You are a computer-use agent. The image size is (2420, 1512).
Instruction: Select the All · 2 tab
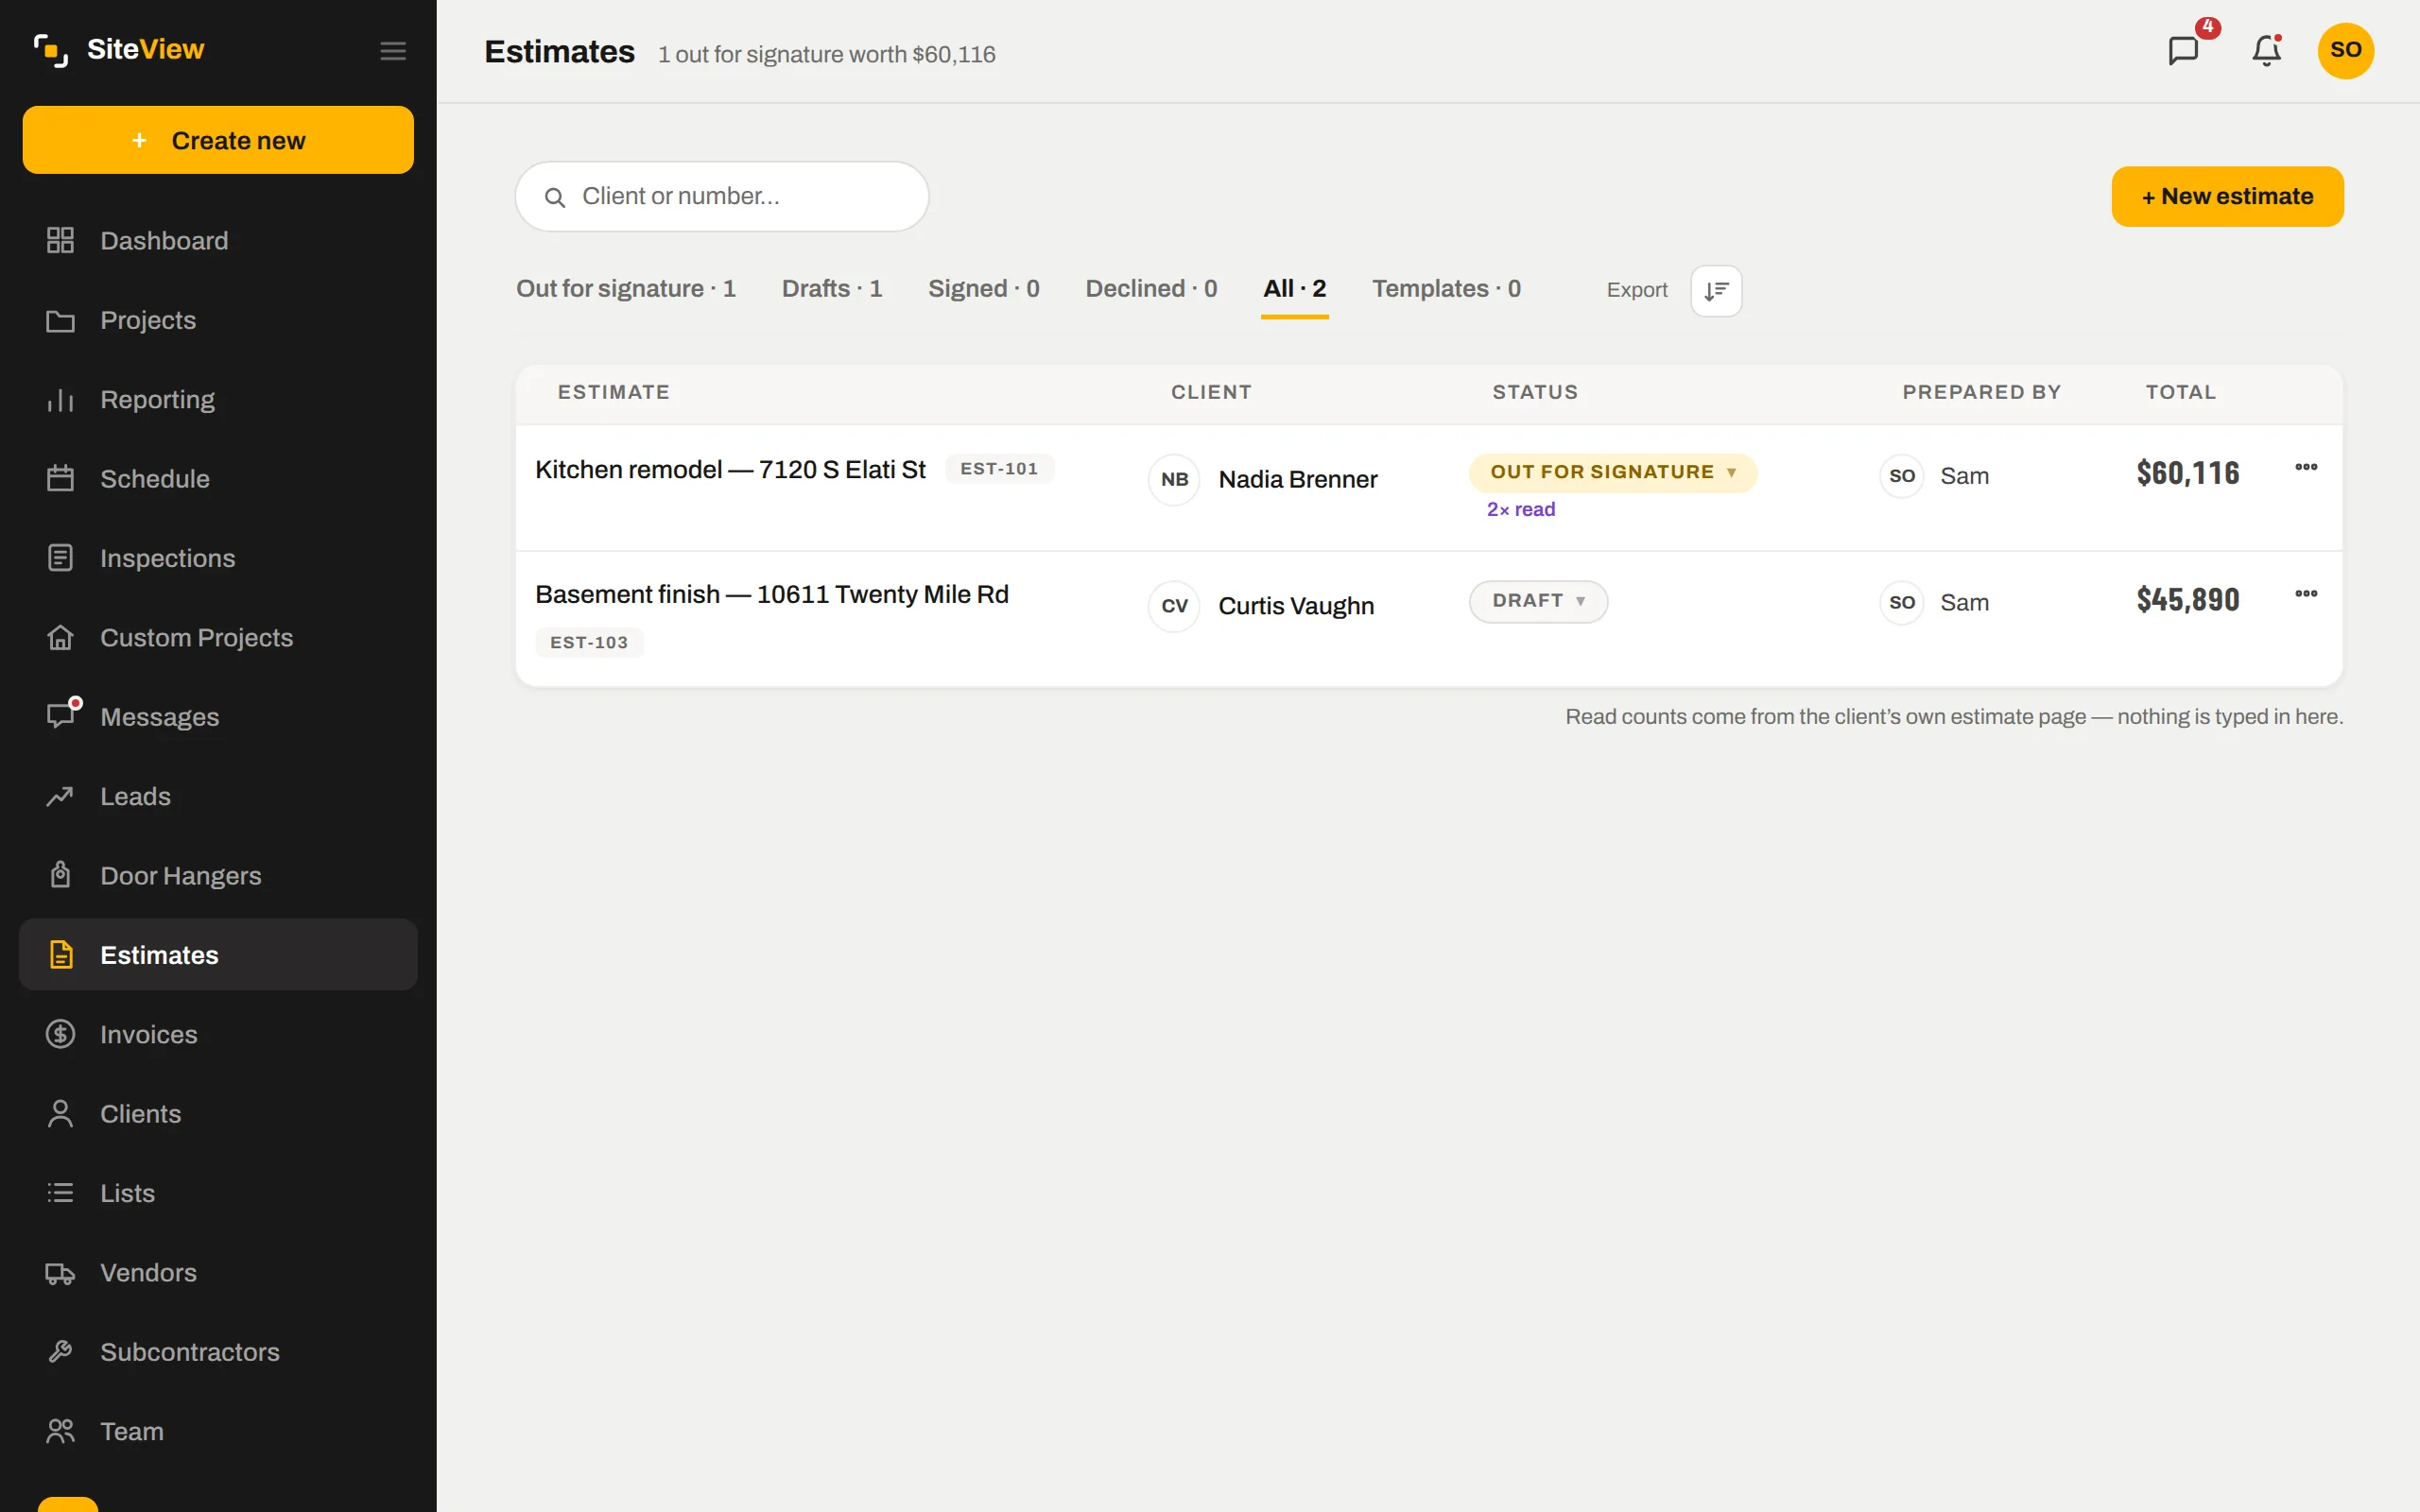pos(1294,289)
